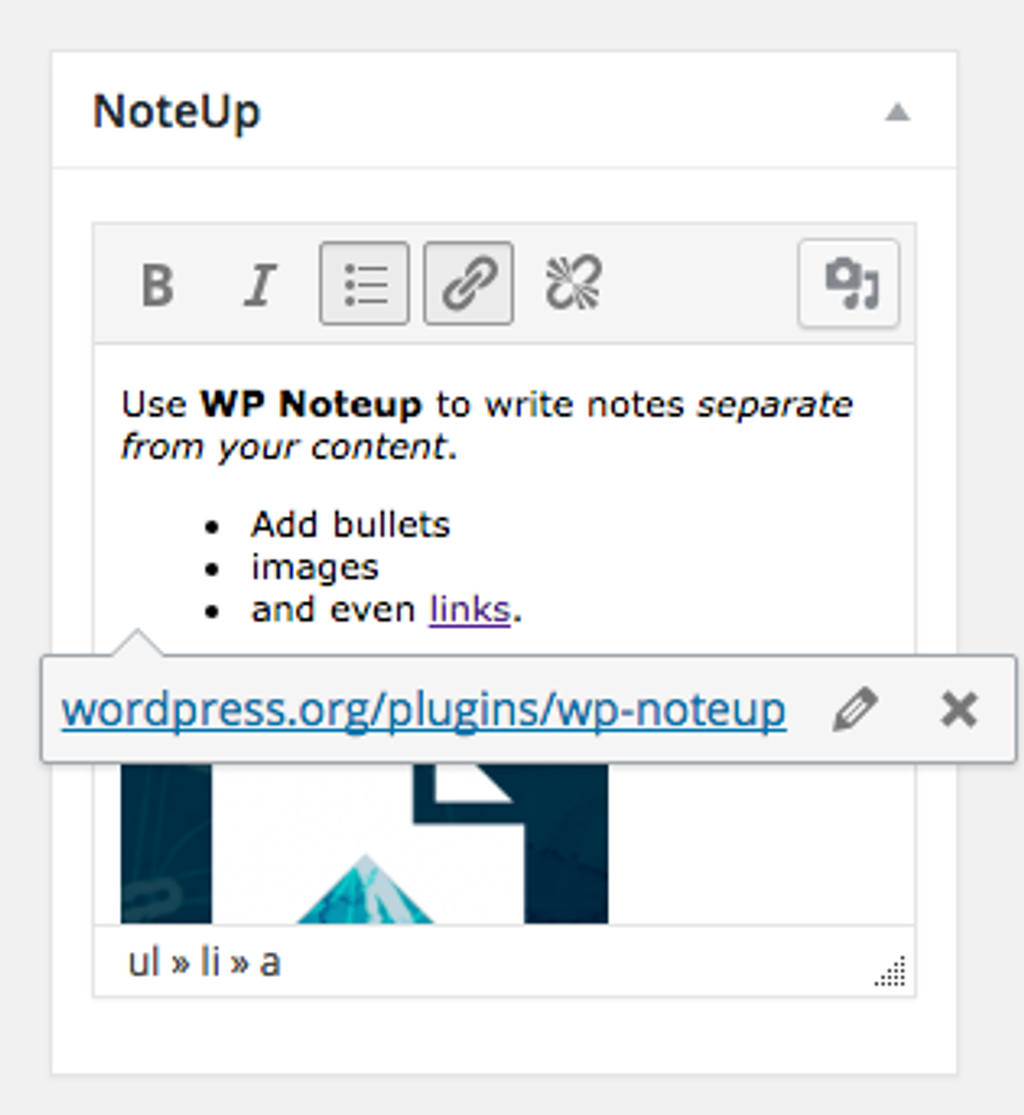Click the NoteUp panel title
Screen dimensions: 1024x1115
pyautogui.click(x=176, y=111)
